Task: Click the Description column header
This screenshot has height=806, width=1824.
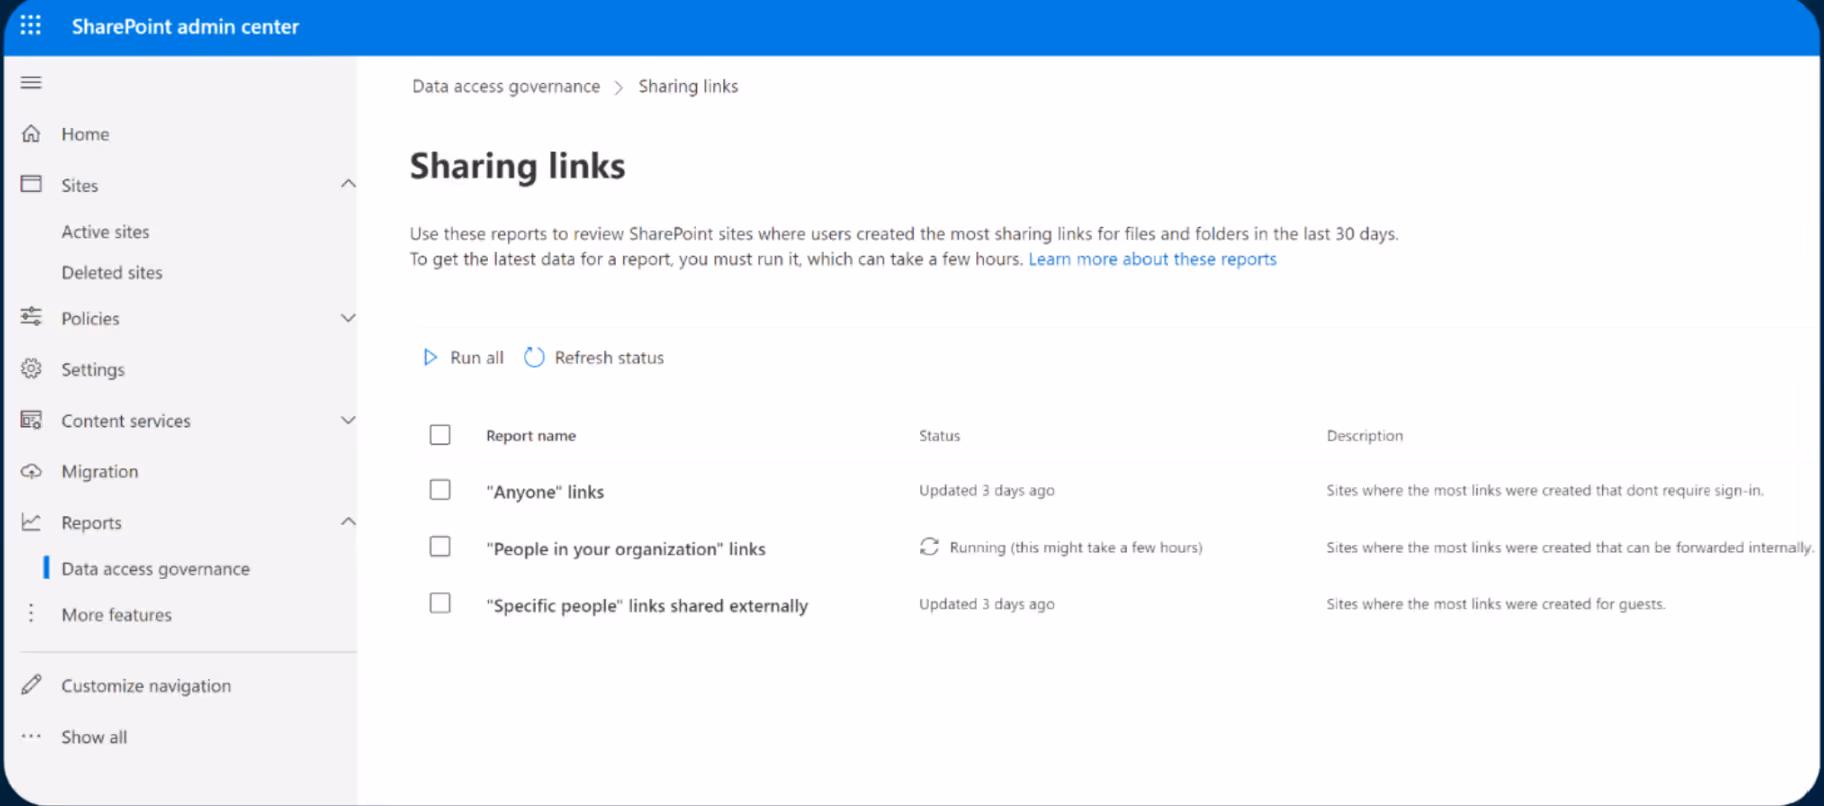Action: click(1364, 436)
